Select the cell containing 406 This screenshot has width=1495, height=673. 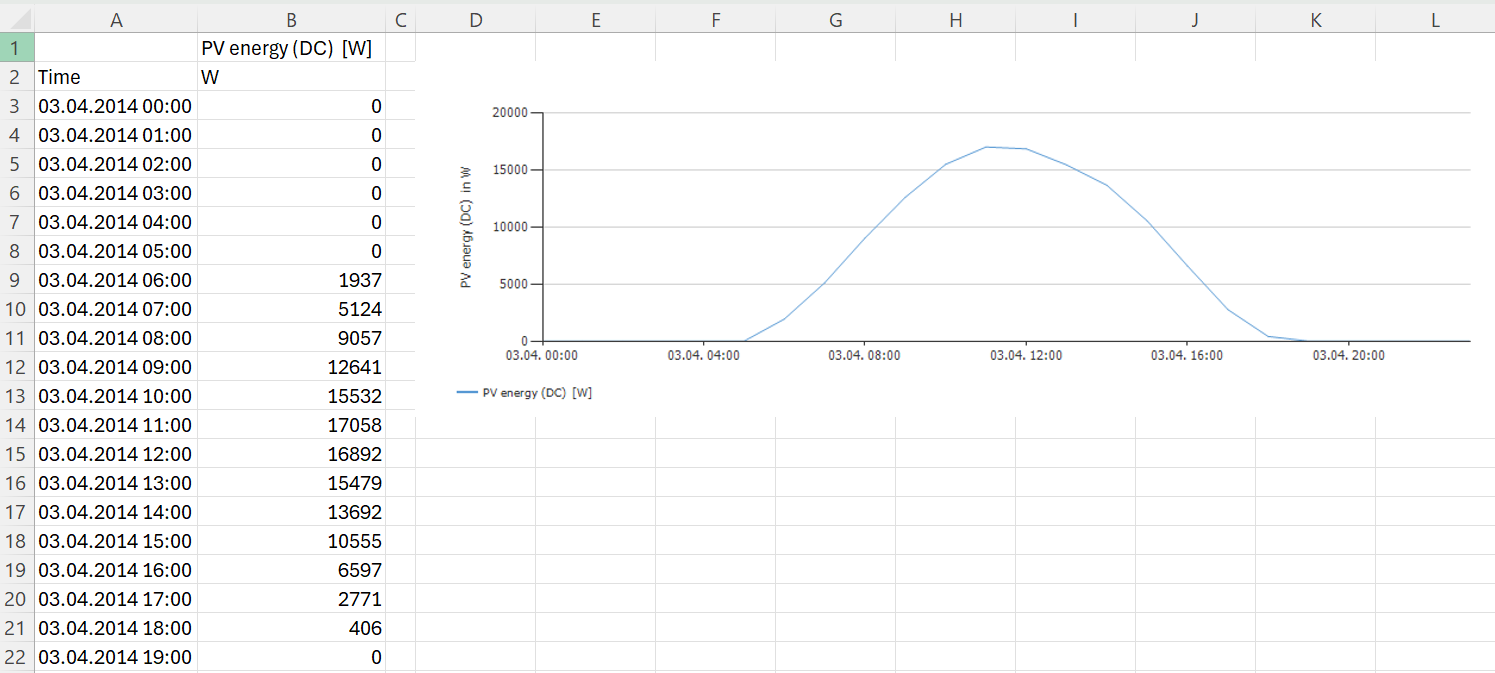click(291, 628)
